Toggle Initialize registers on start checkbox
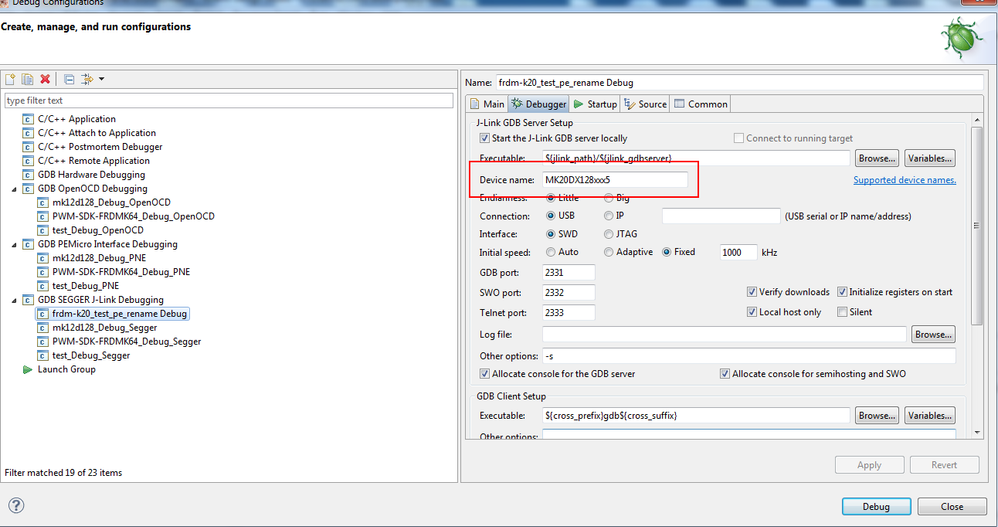Viewport: 998px width, 527px height. (x=842, y=292)
